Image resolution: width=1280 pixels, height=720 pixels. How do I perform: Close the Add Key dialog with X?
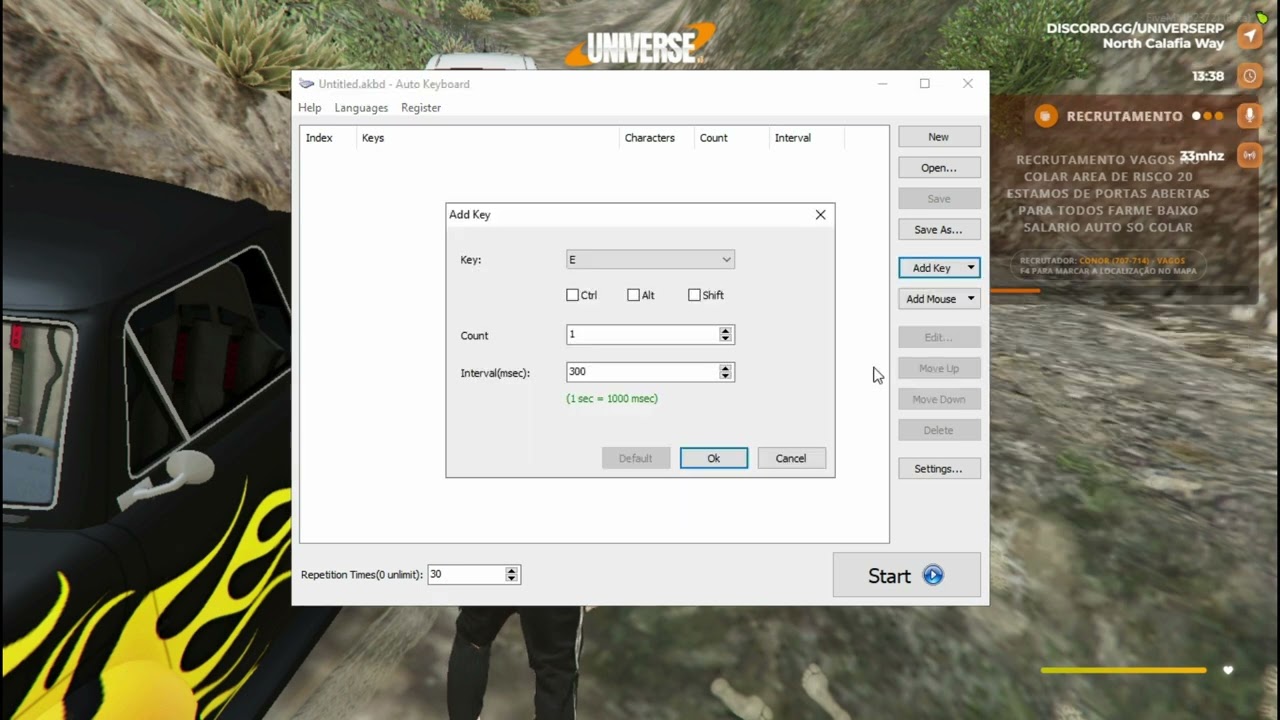click(820, 214)
